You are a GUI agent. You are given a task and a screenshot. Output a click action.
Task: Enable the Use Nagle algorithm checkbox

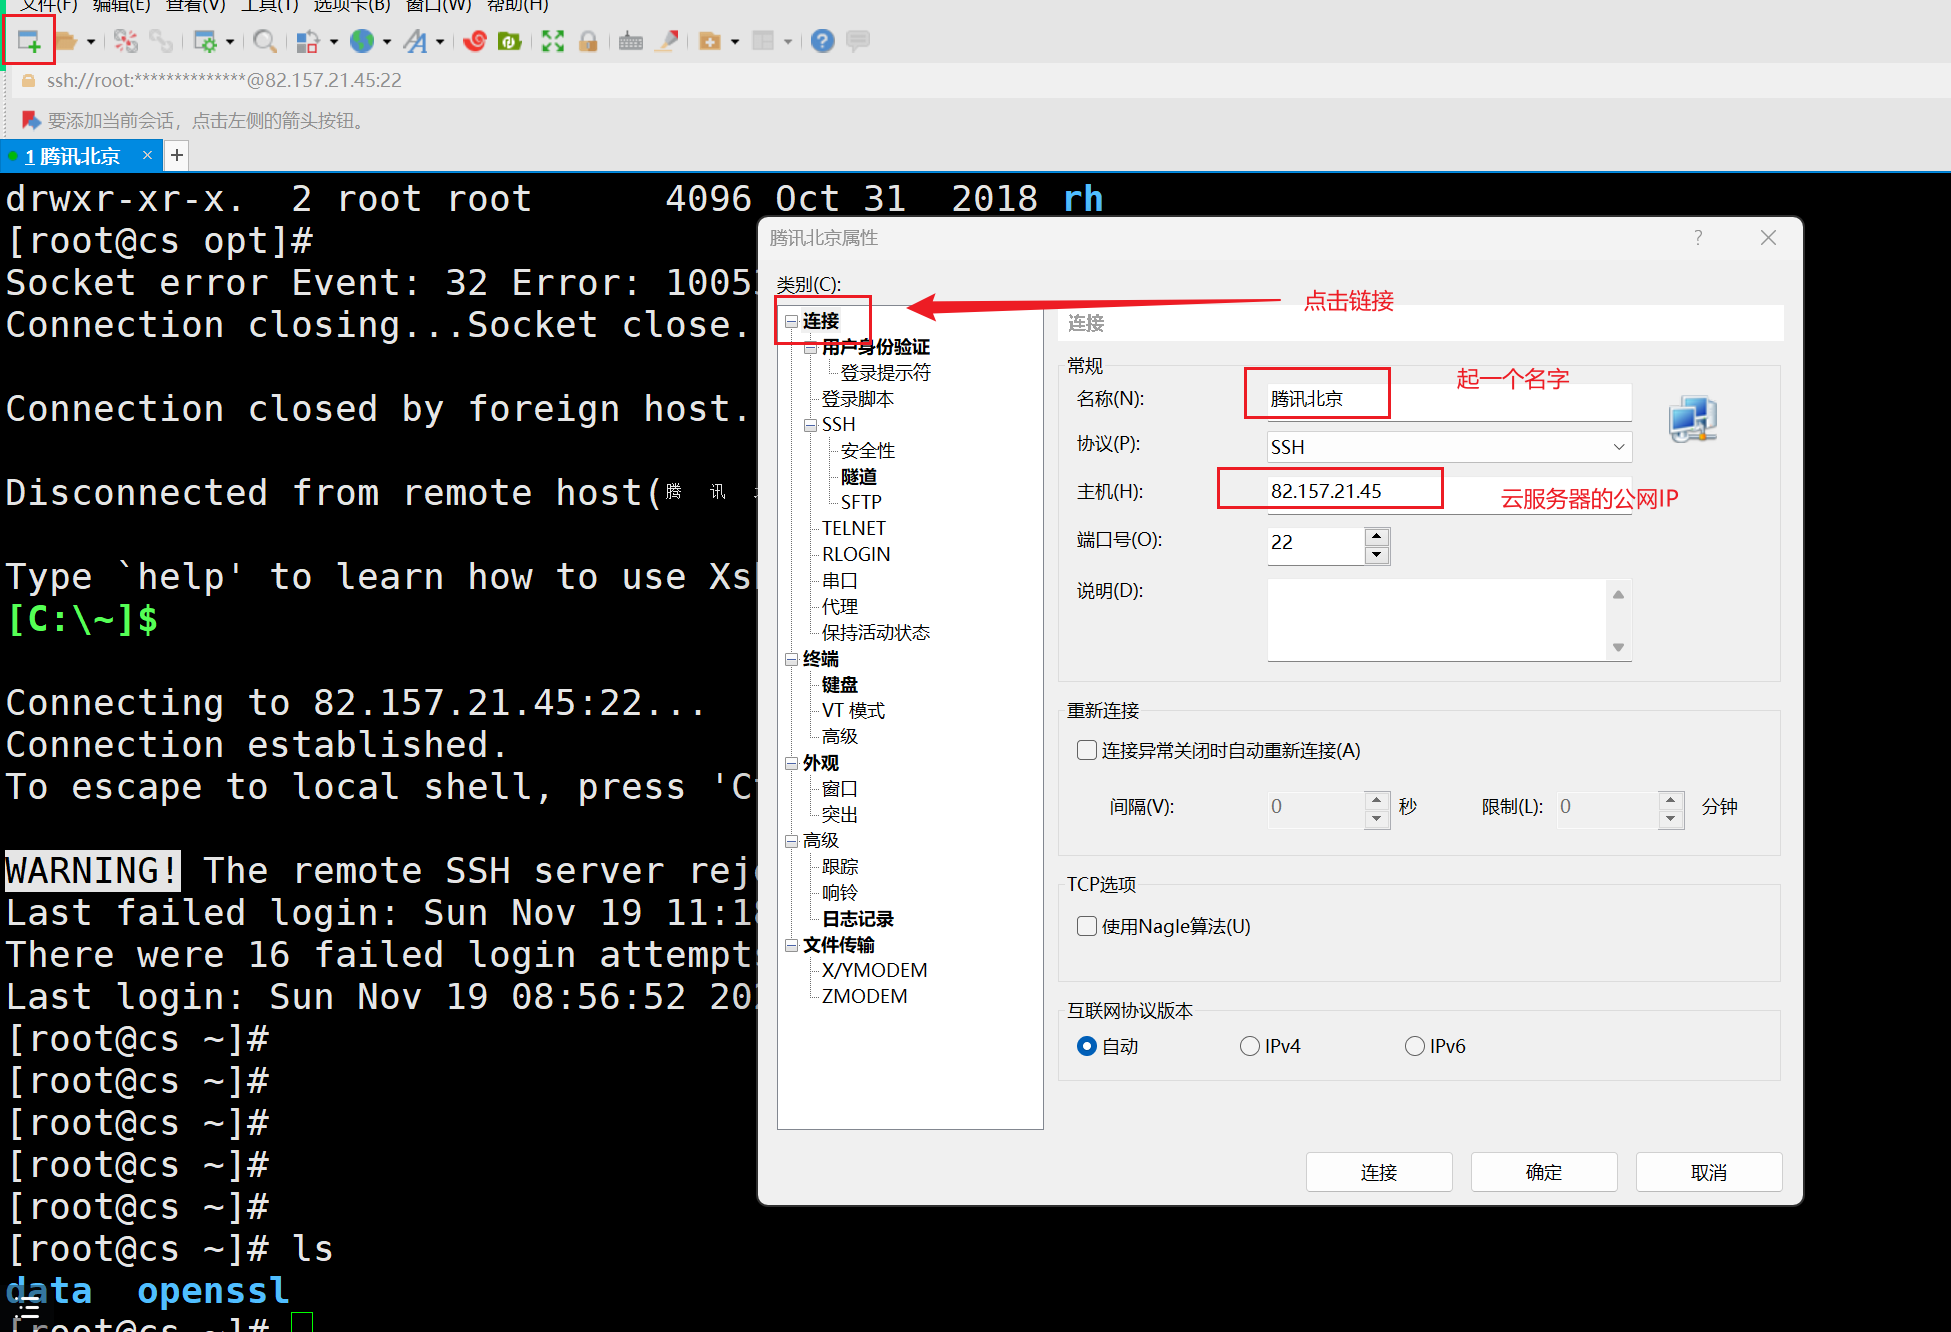[1087, 926]
